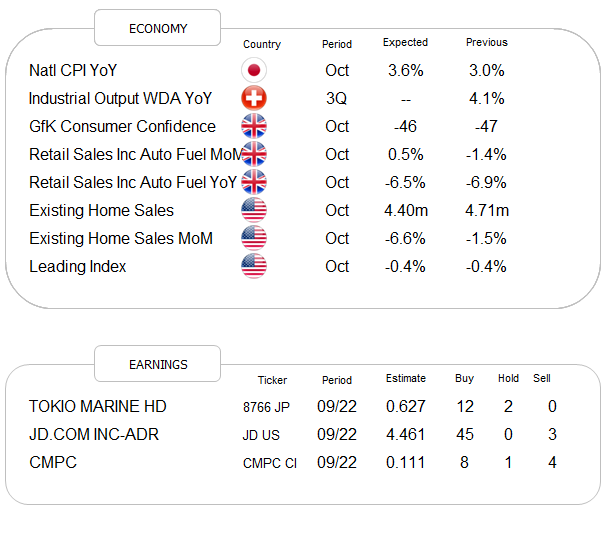
Task: Click the UK flag beside Retail Sales YoY
Action: point(254,182)
